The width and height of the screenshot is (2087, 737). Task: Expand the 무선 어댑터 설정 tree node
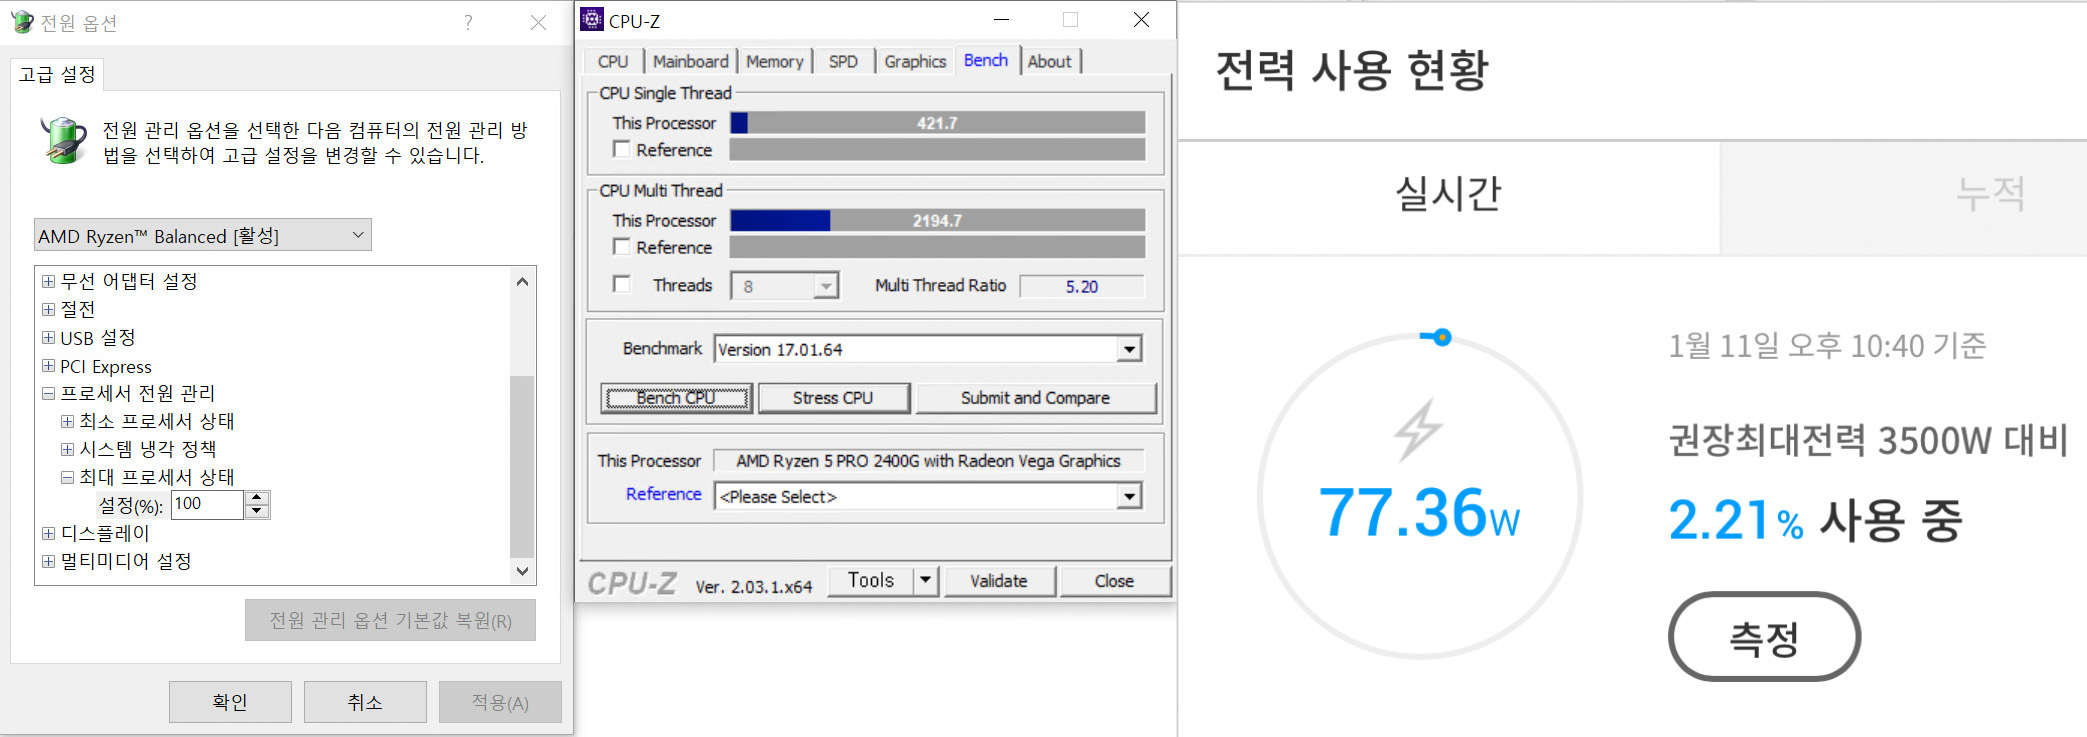pyautogui.click(x=48, y=281)
